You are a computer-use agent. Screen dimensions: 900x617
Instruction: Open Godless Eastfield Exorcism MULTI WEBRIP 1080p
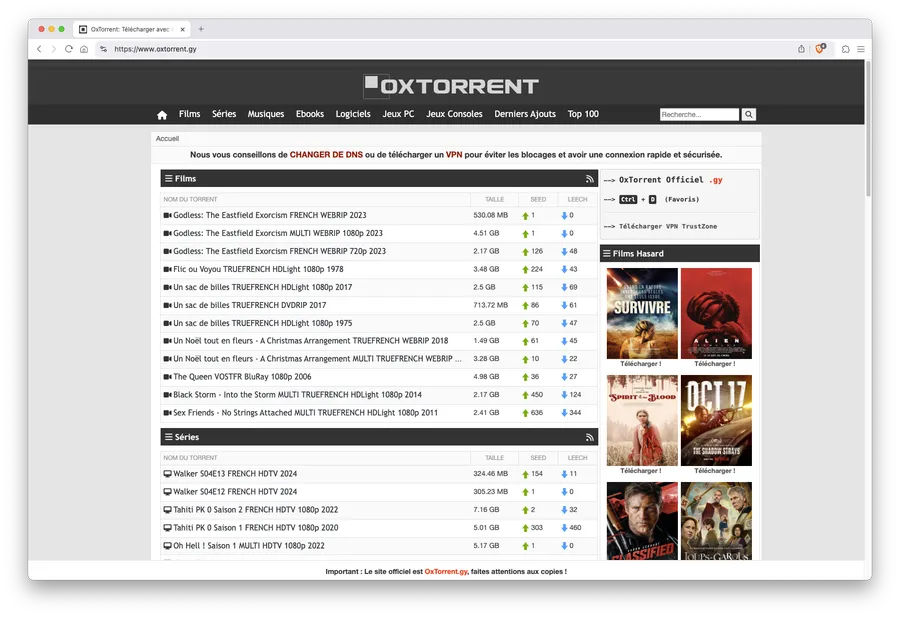(278, 233)
